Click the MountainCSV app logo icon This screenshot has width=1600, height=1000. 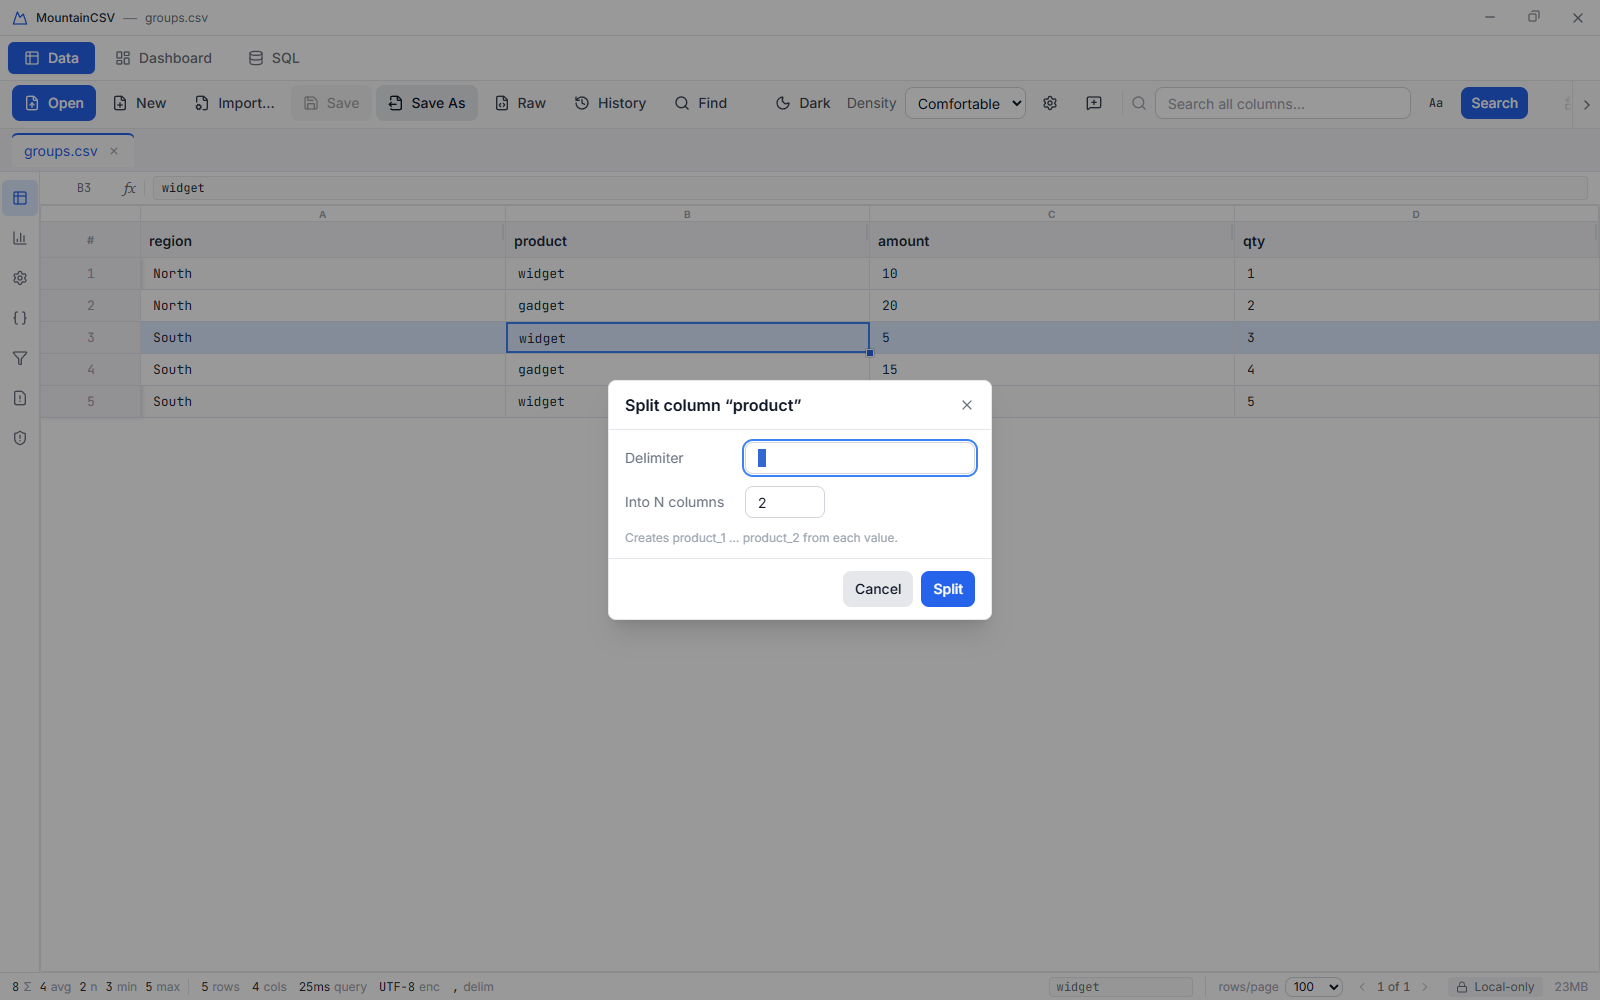pyautogui.click(x=19, y=18)
